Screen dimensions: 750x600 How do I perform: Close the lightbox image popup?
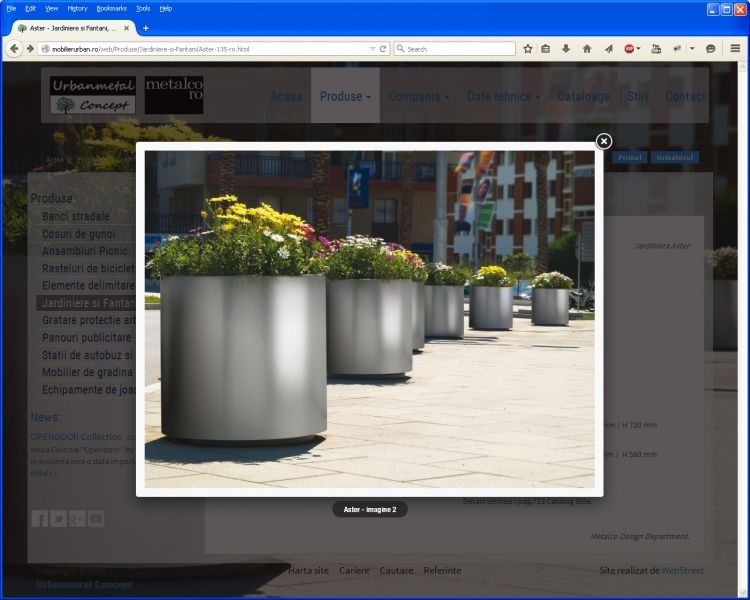(604, 141)
